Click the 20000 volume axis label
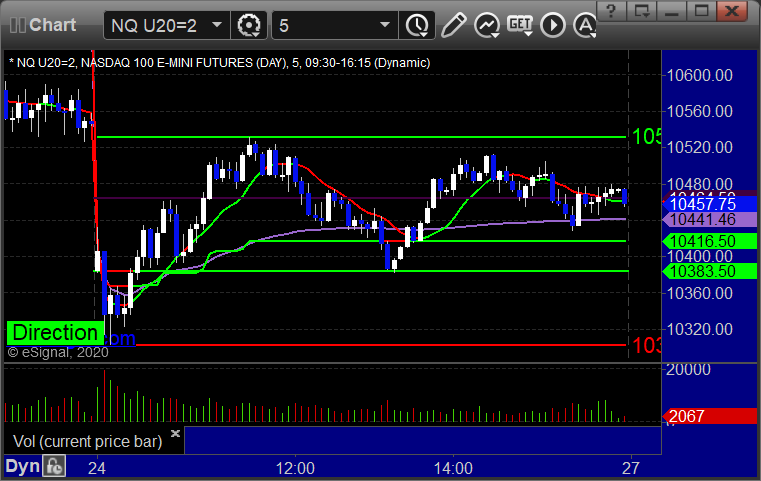This screenshot has height=481, width=761. pyautogui.click(x=688, y=370)
